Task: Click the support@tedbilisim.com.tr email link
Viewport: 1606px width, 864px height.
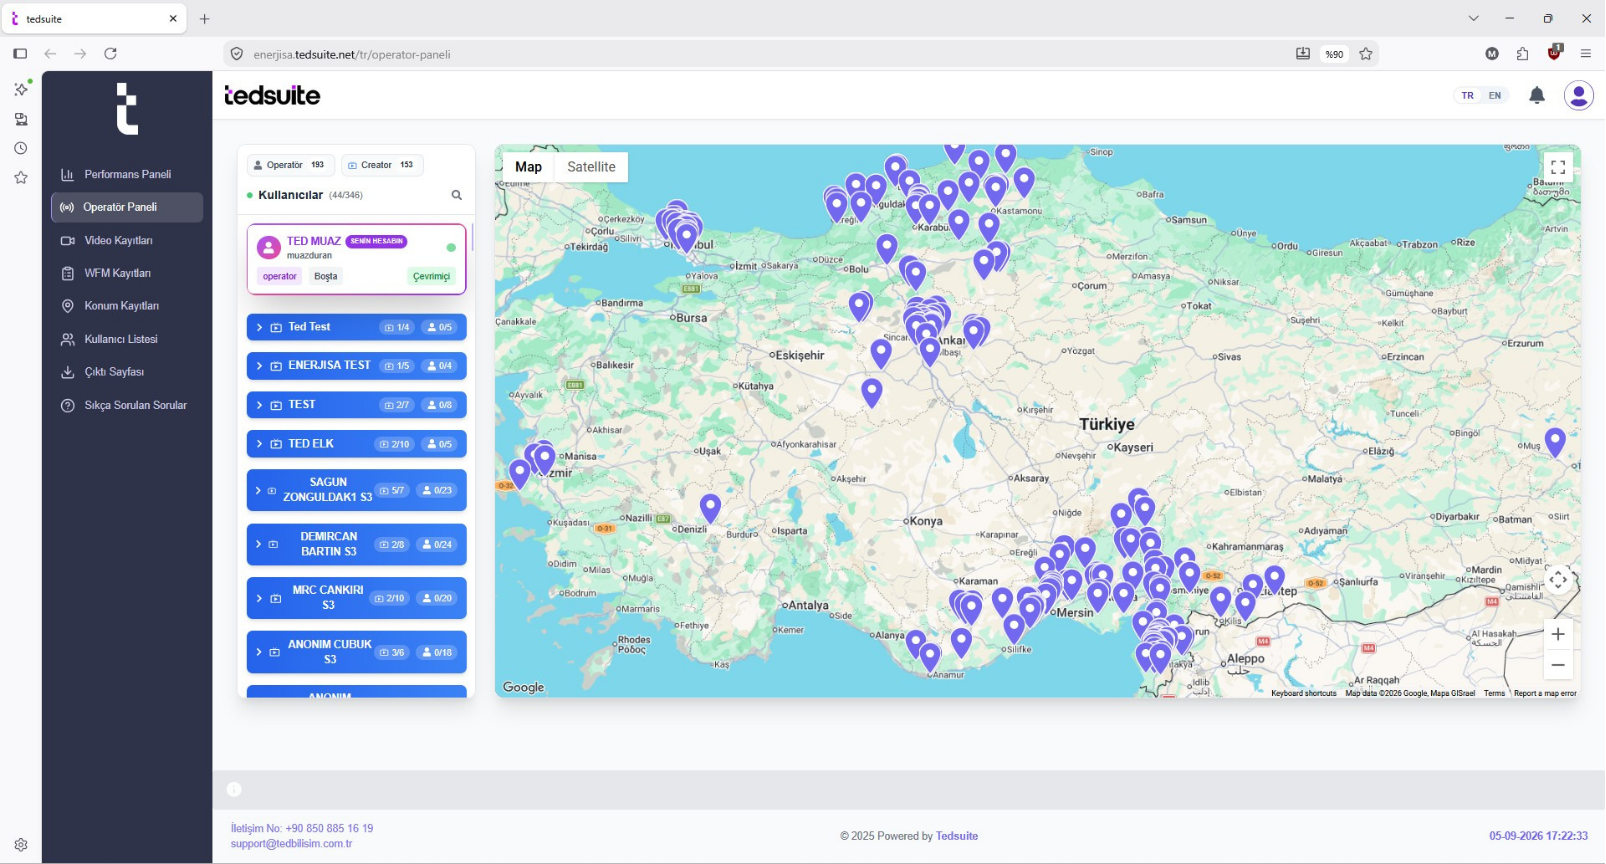Action: point(291,844)
